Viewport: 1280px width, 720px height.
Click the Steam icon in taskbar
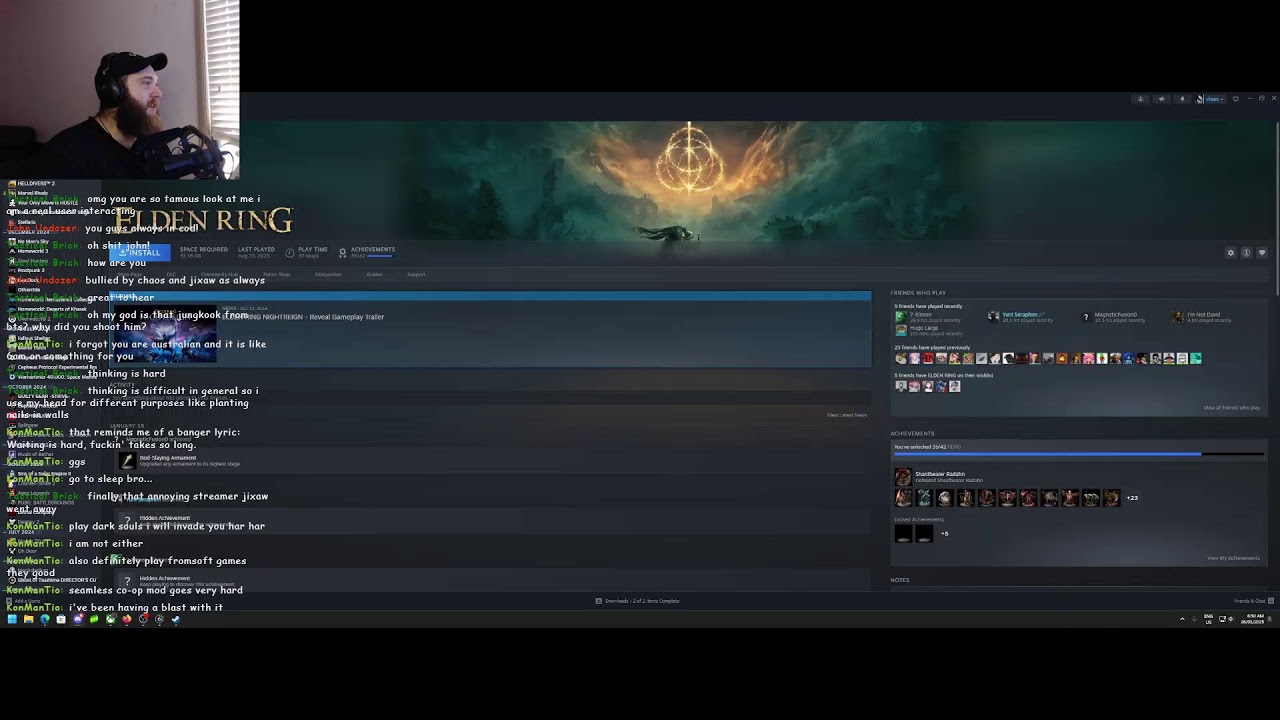176,619
